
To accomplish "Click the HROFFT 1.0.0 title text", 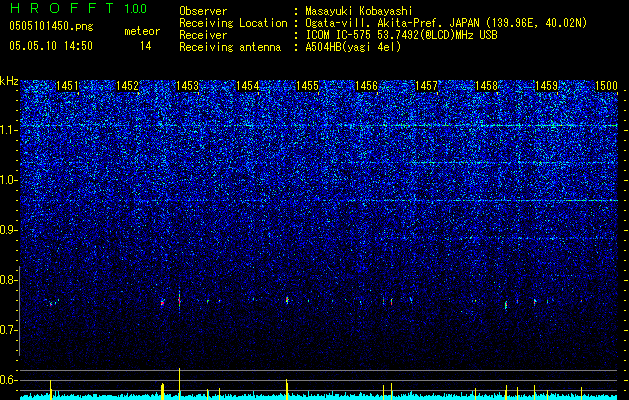I will [x=78, y=8].
